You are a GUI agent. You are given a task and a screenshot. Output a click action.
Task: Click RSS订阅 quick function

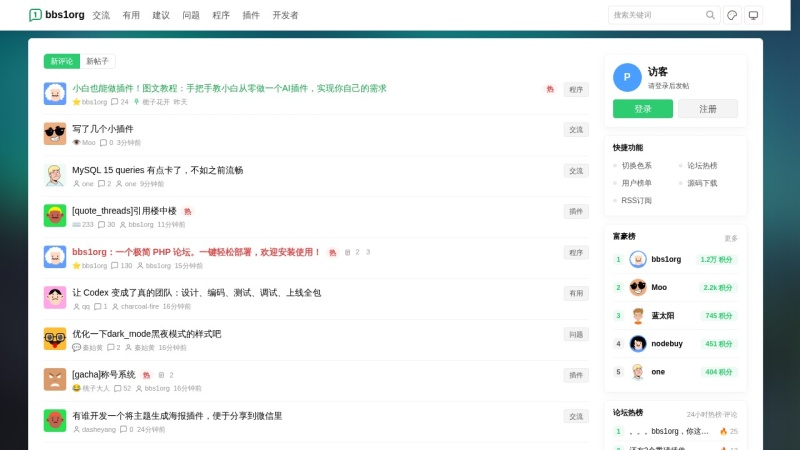coord(636,201)
